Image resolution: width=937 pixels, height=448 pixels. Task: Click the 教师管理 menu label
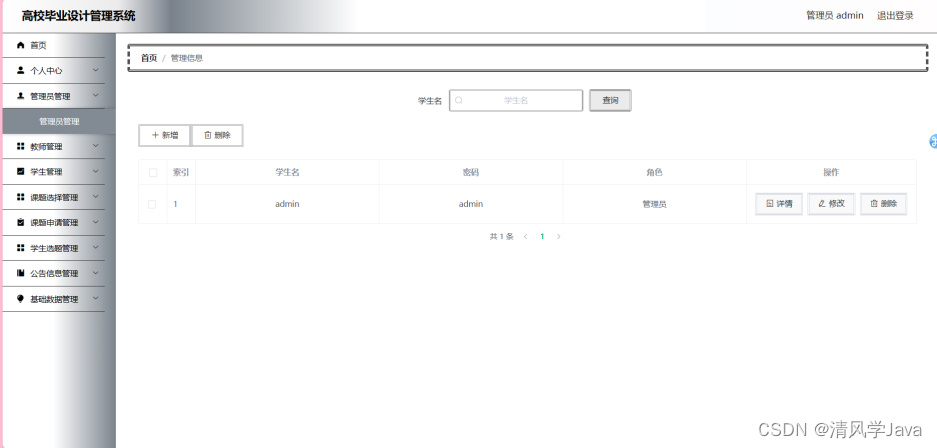click(x=46, y=147)
